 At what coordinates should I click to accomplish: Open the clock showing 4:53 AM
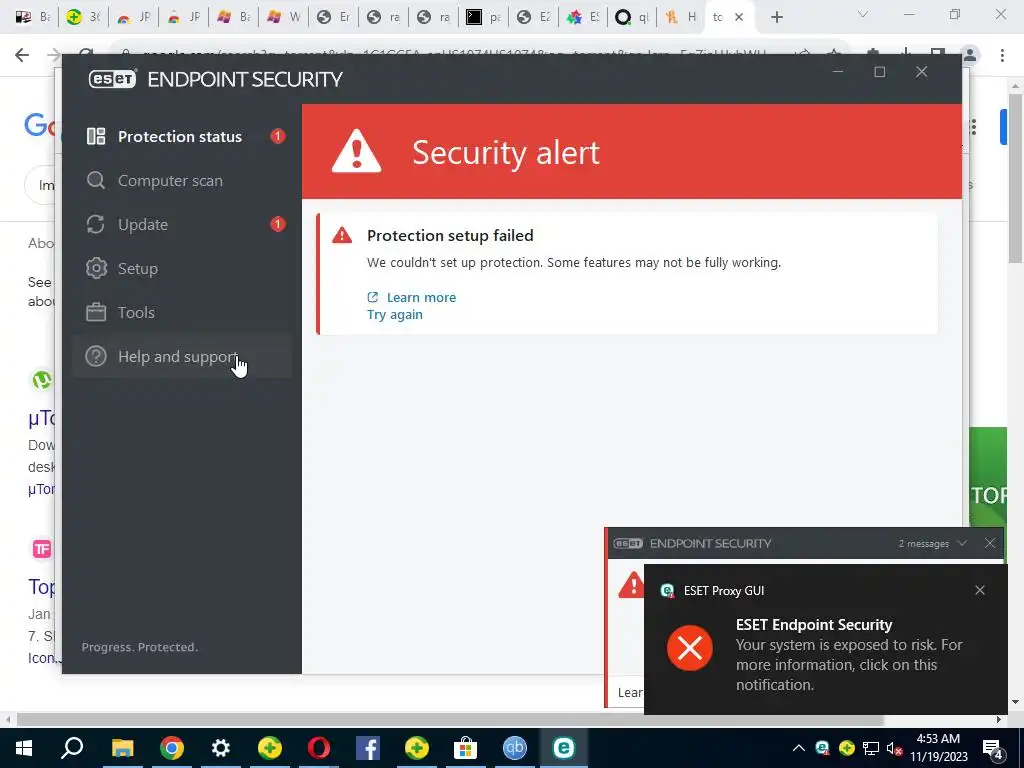pos(938,748)
